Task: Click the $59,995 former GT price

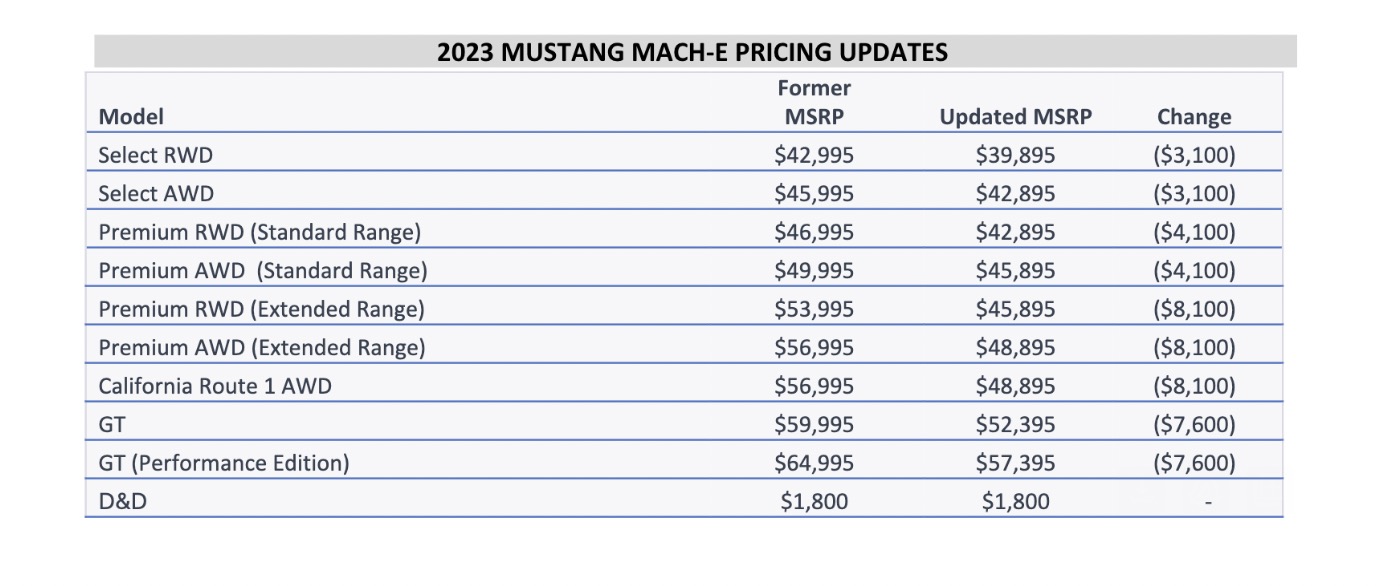Action: tap(814, 425)
